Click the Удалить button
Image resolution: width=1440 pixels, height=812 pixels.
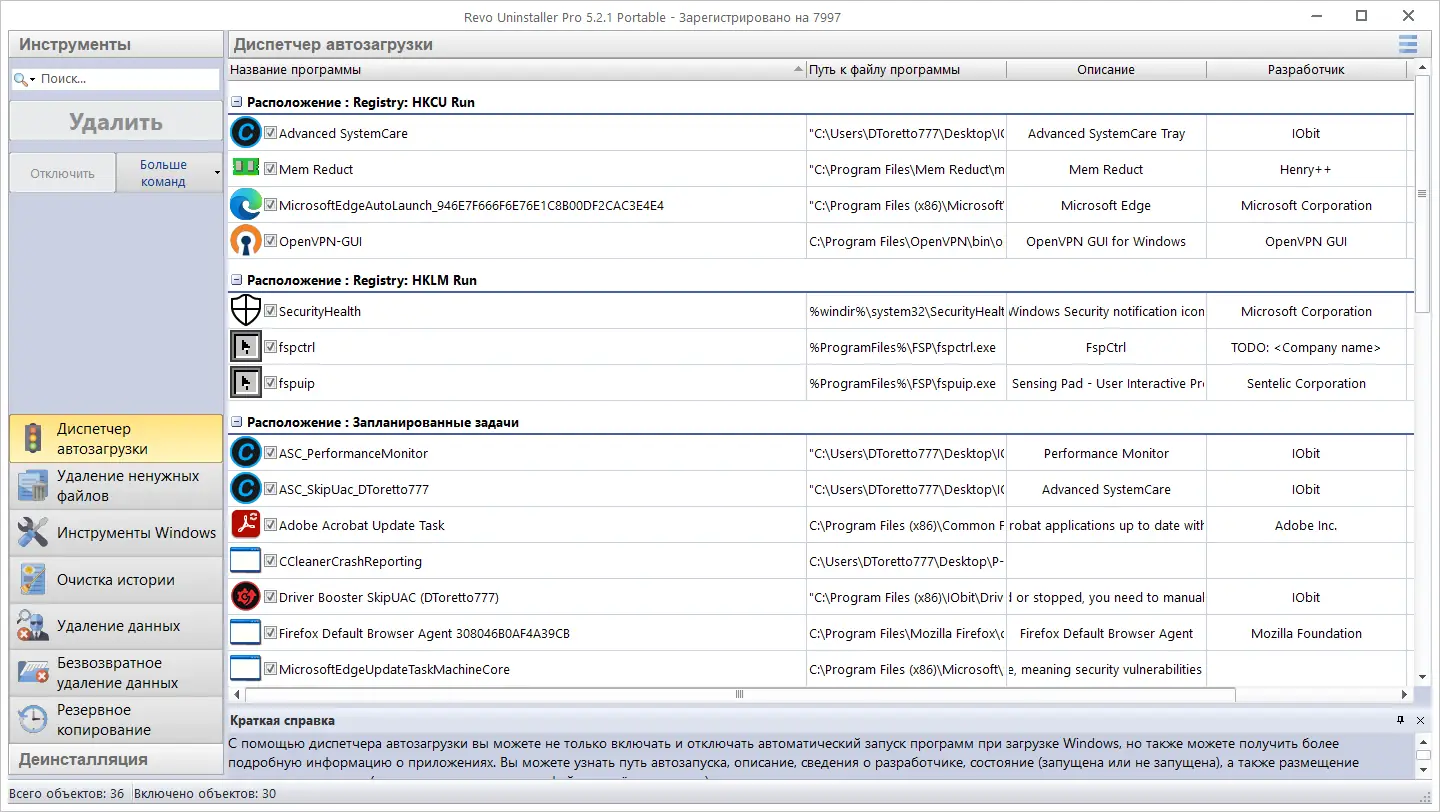point(116,122)
